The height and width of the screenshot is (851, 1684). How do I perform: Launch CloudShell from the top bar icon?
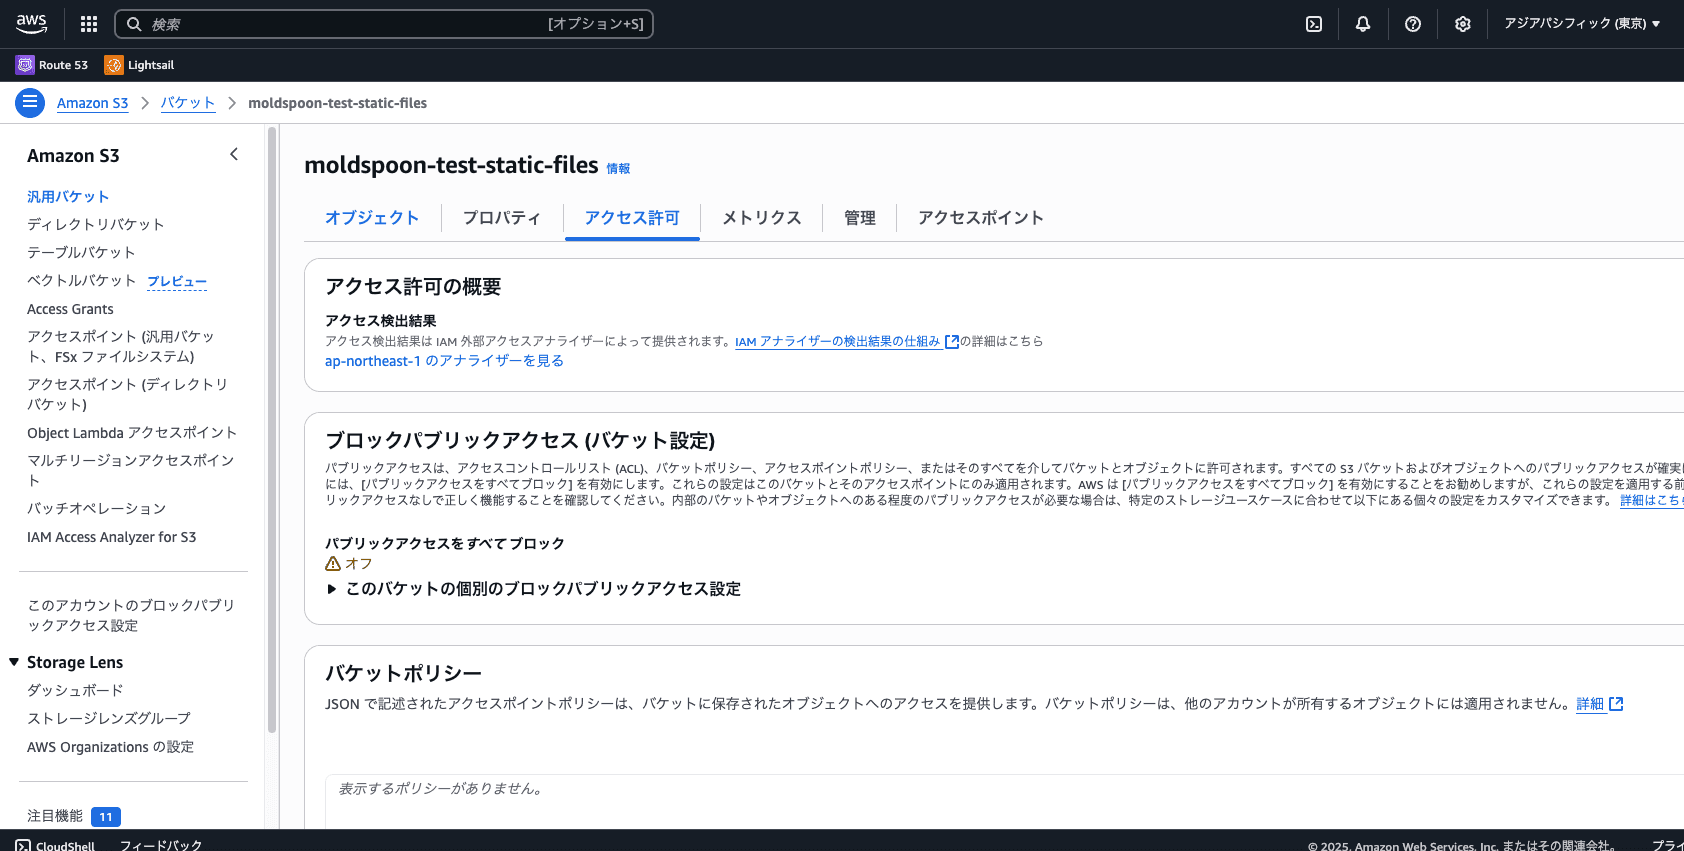[1314, 24]
